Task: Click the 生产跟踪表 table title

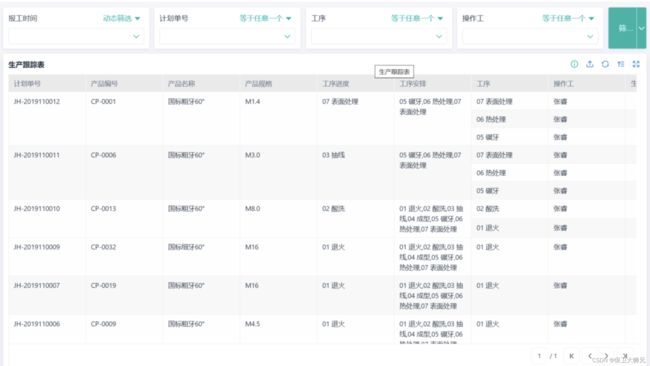Action: 26,65
